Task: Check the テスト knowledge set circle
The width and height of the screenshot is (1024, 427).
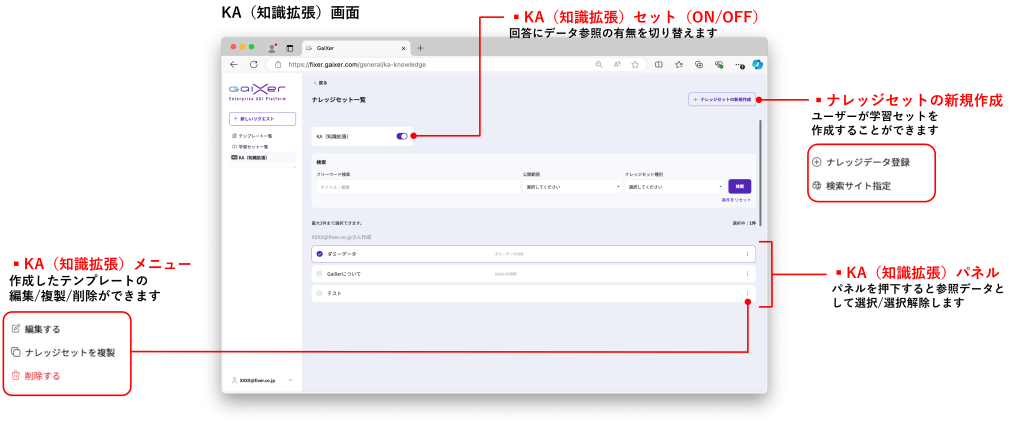Action: coord(319,293)
